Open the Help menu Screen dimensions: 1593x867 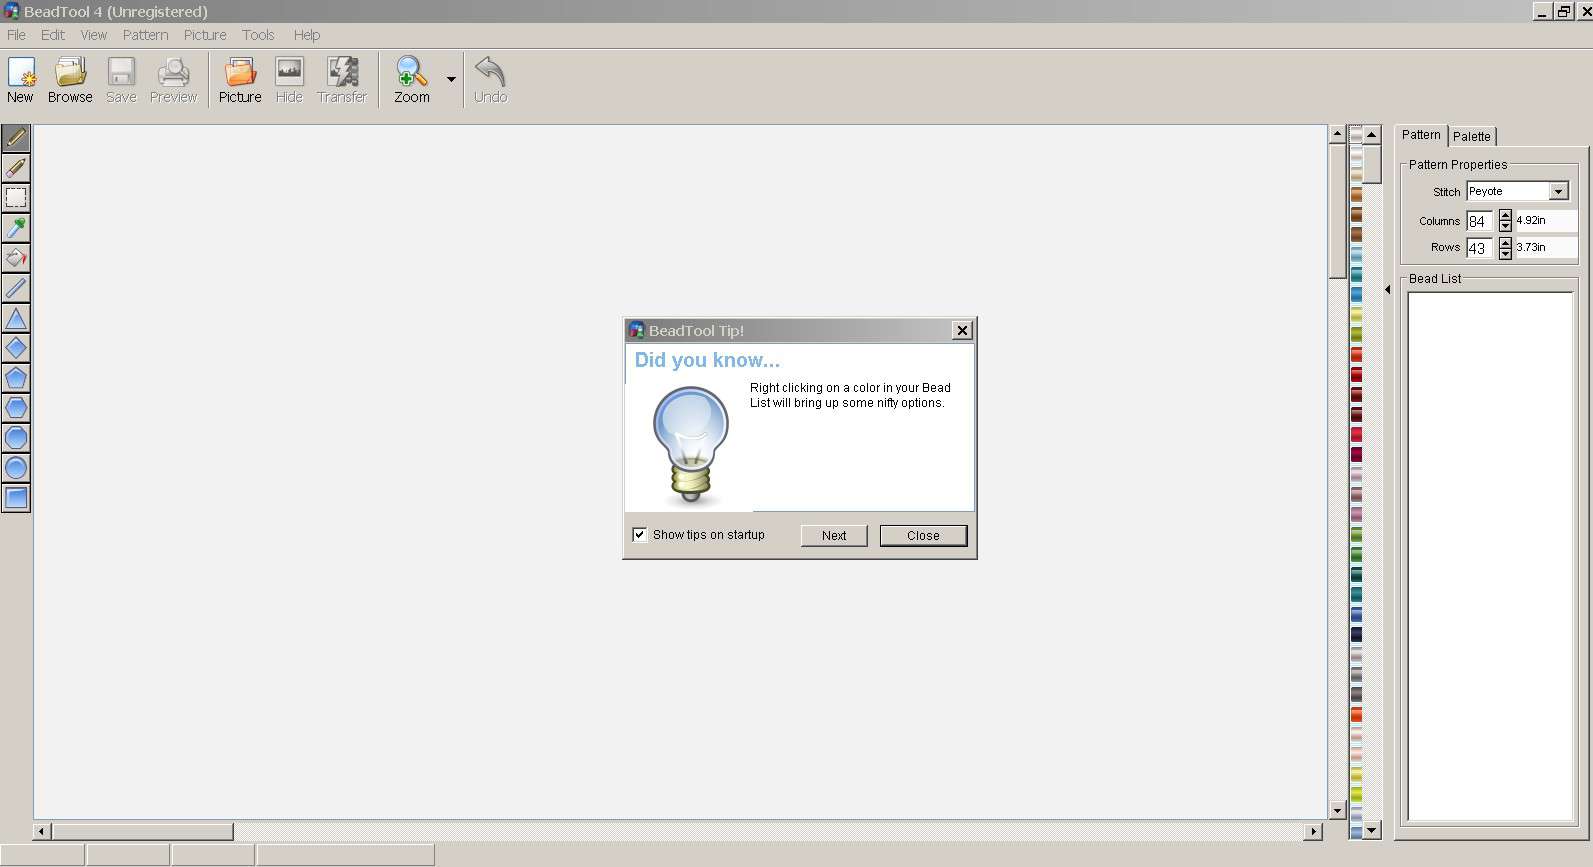(x=307, y=35)
